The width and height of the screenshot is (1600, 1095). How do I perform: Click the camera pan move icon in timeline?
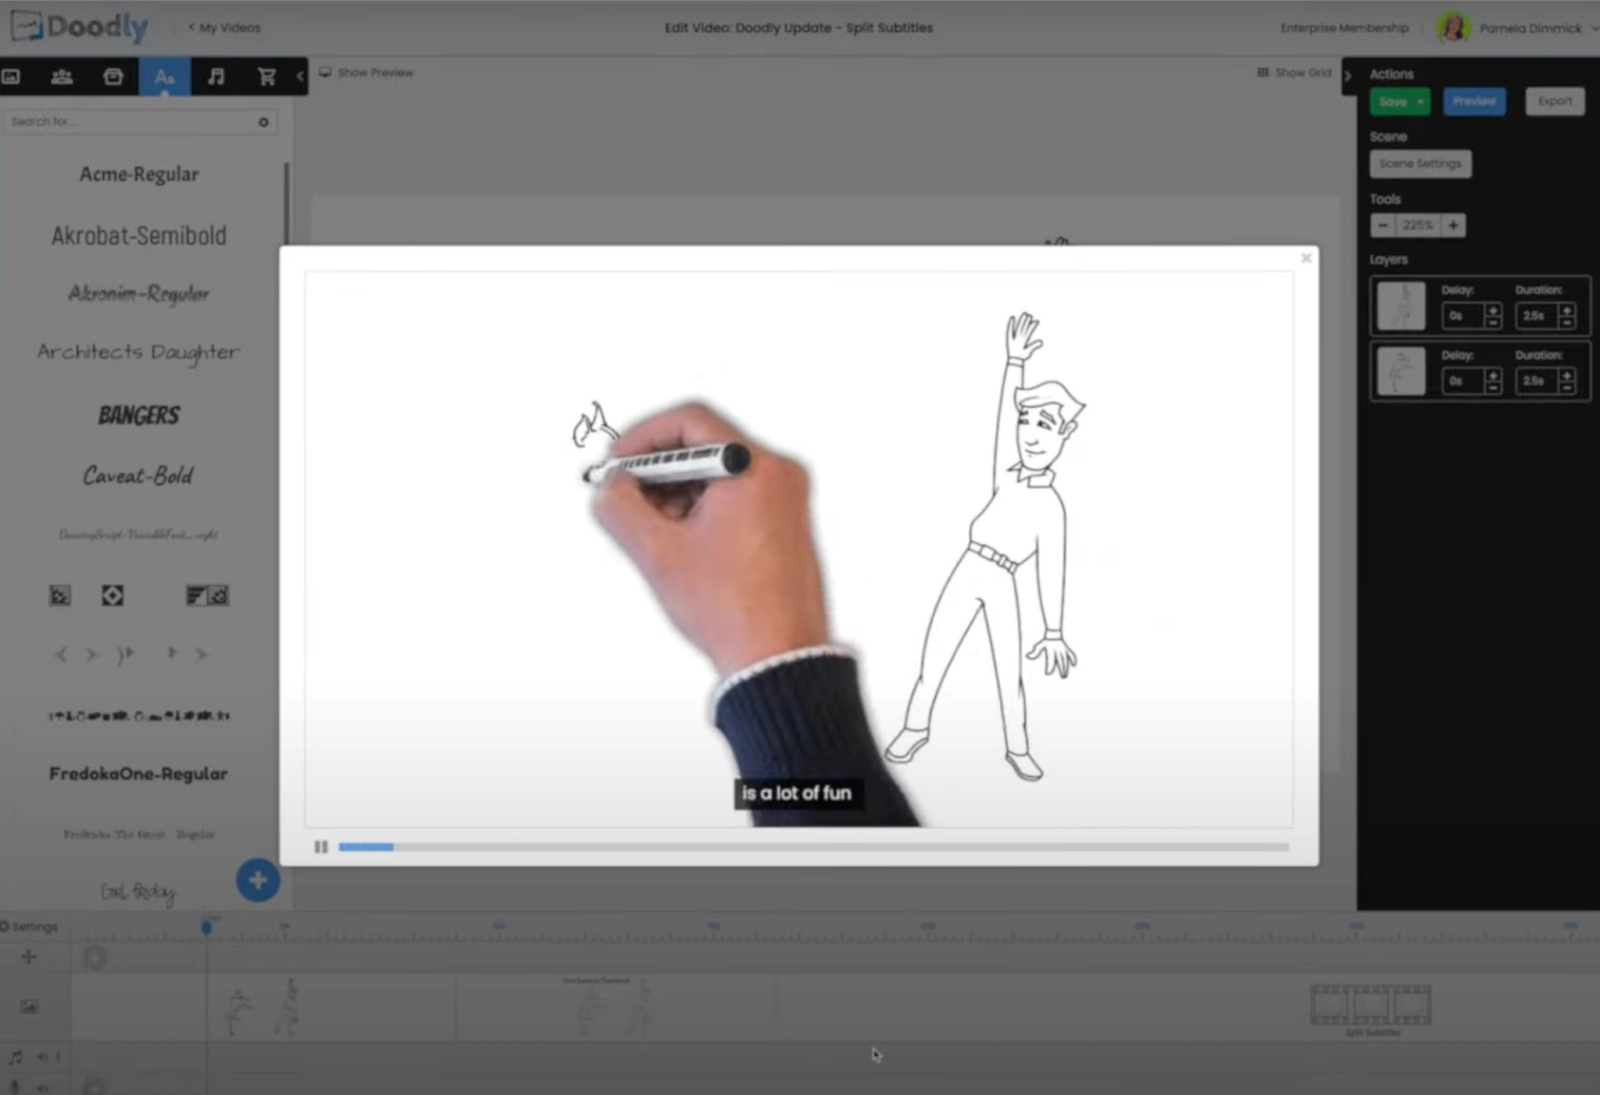click(x=29, y=957)
